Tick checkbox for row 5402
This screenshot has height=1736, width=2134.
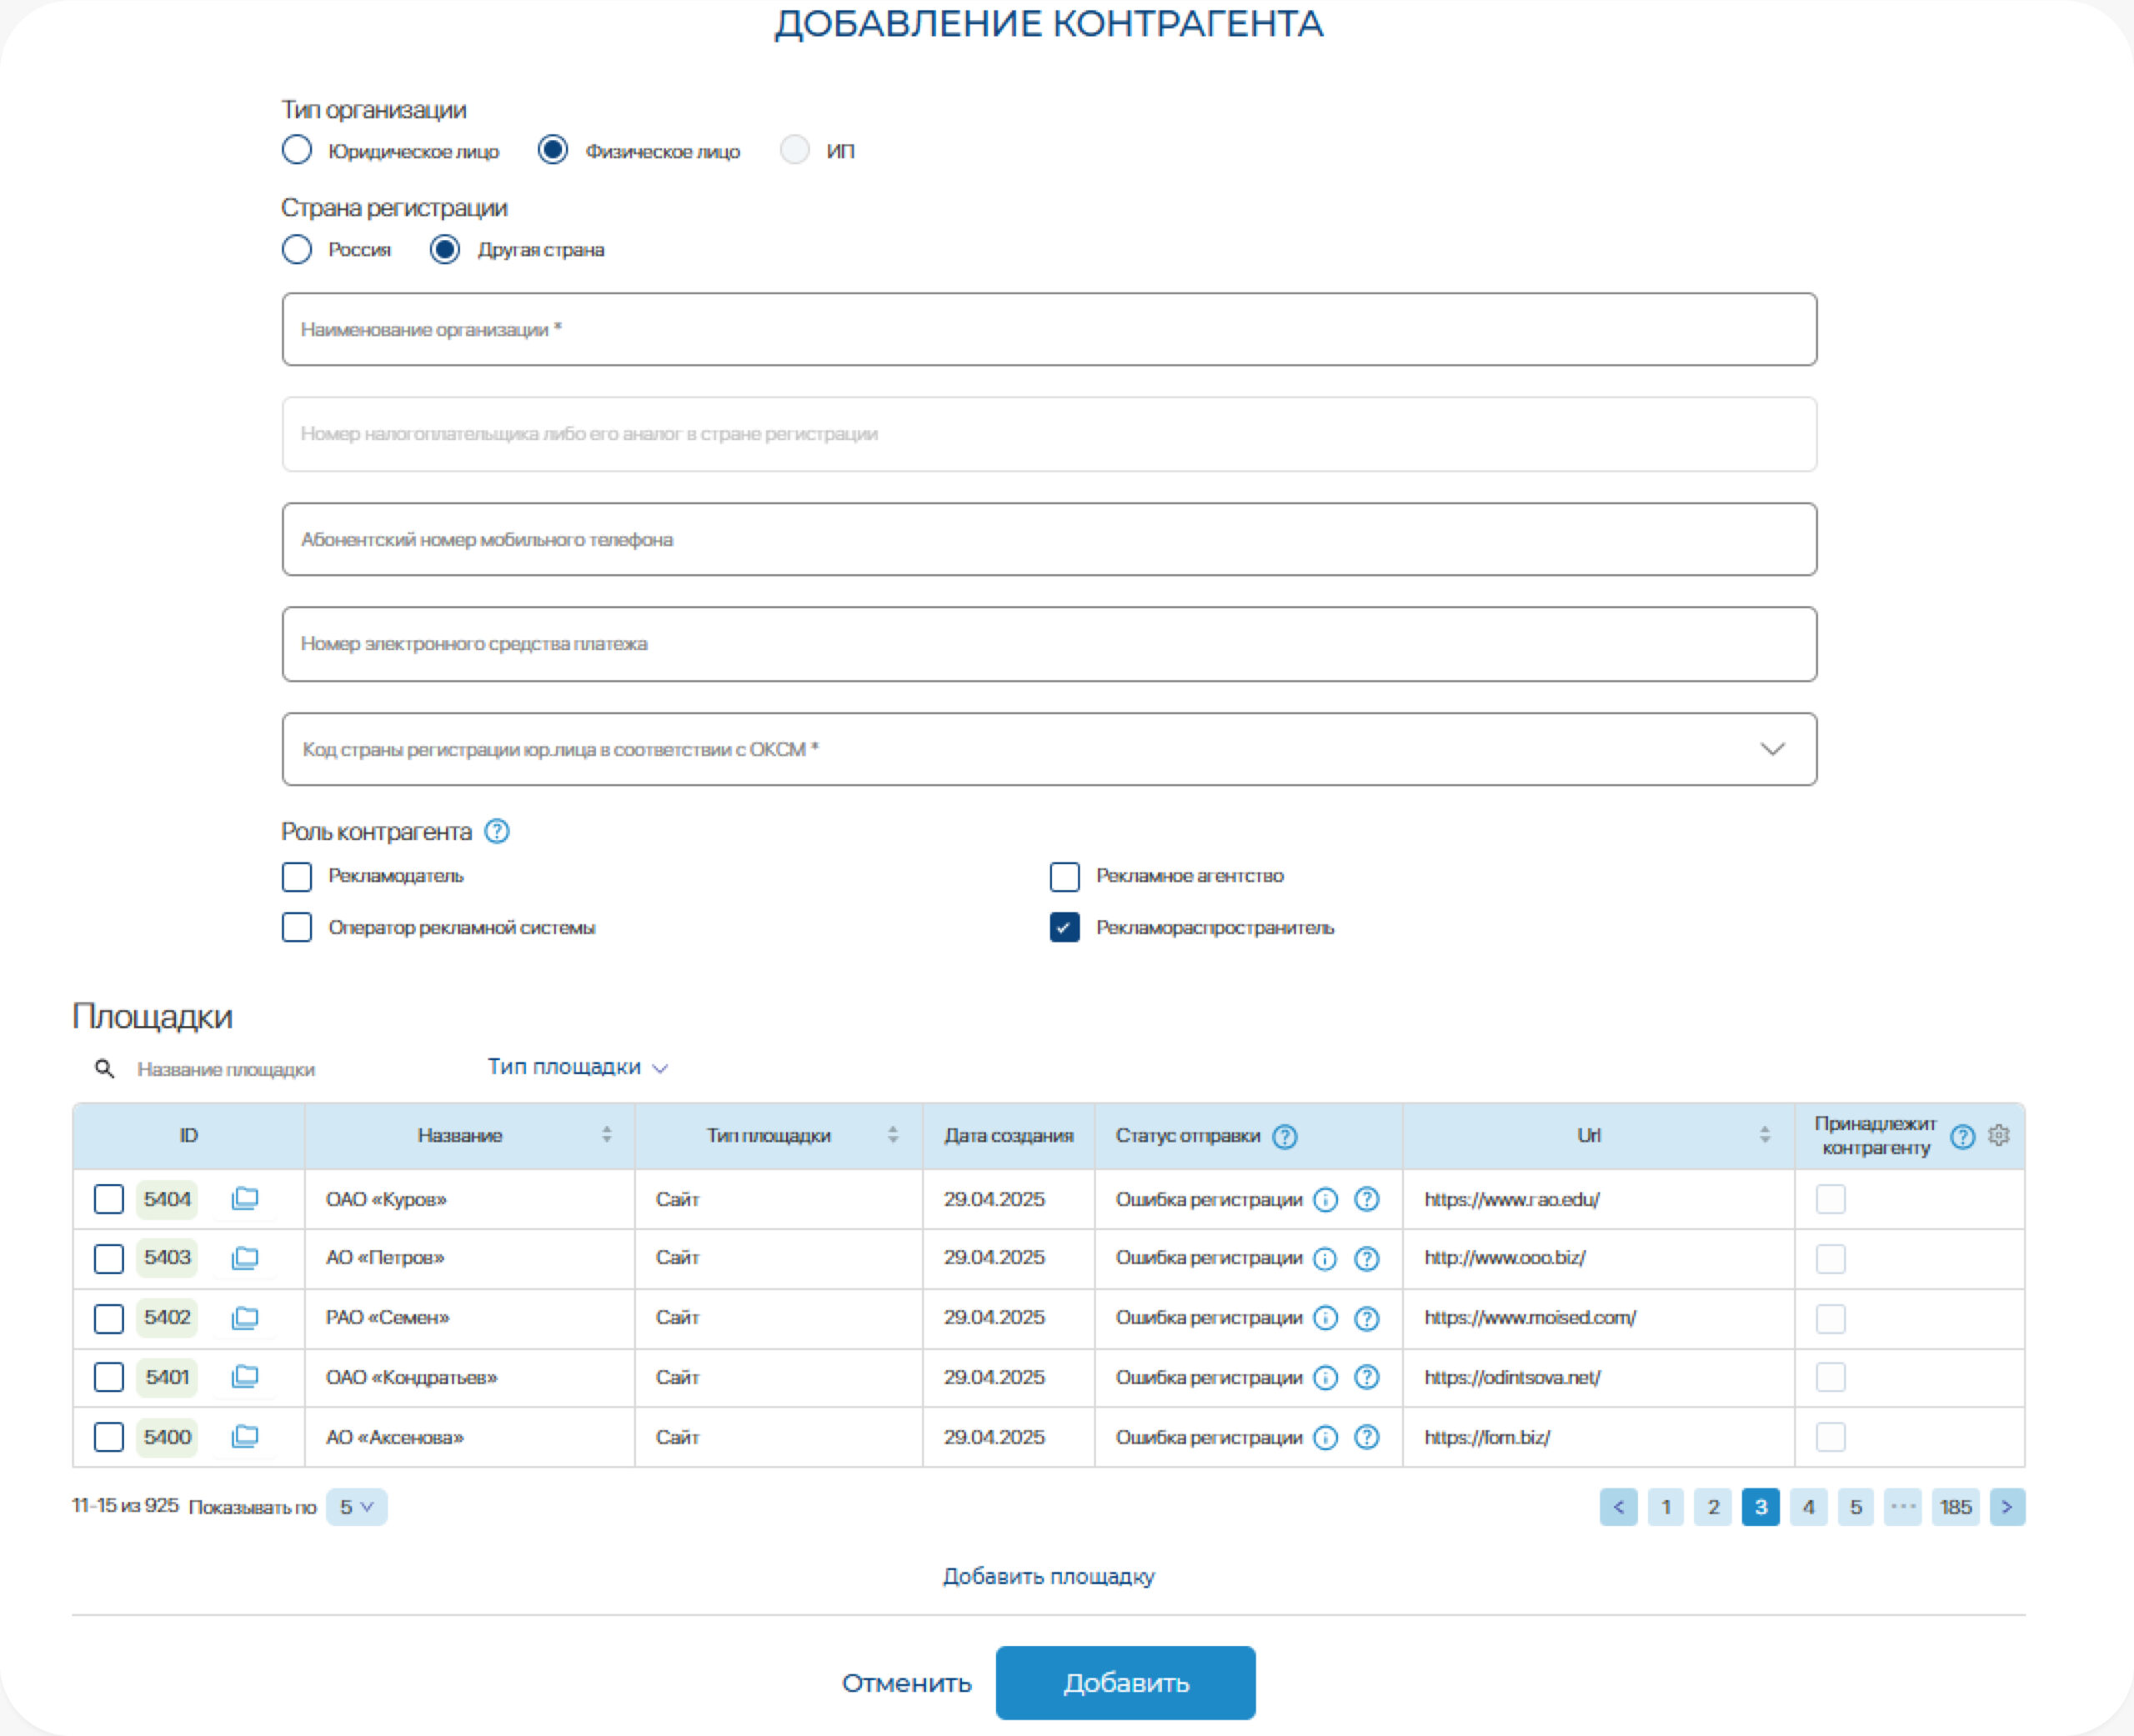tap(109, 1318)
